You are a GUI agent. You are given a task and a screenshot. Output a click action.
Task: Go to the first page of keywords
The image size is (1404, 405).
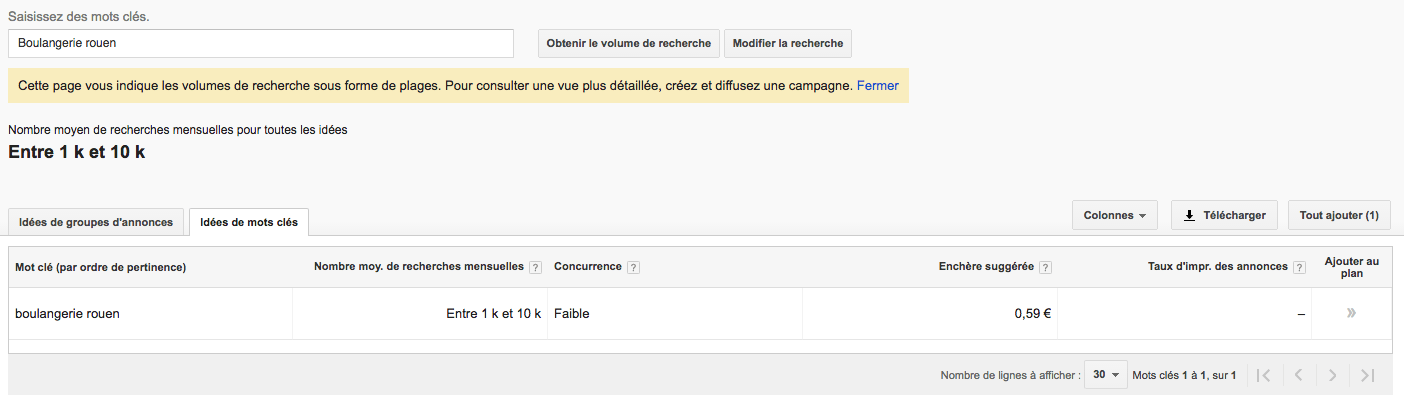[1263, 375]
